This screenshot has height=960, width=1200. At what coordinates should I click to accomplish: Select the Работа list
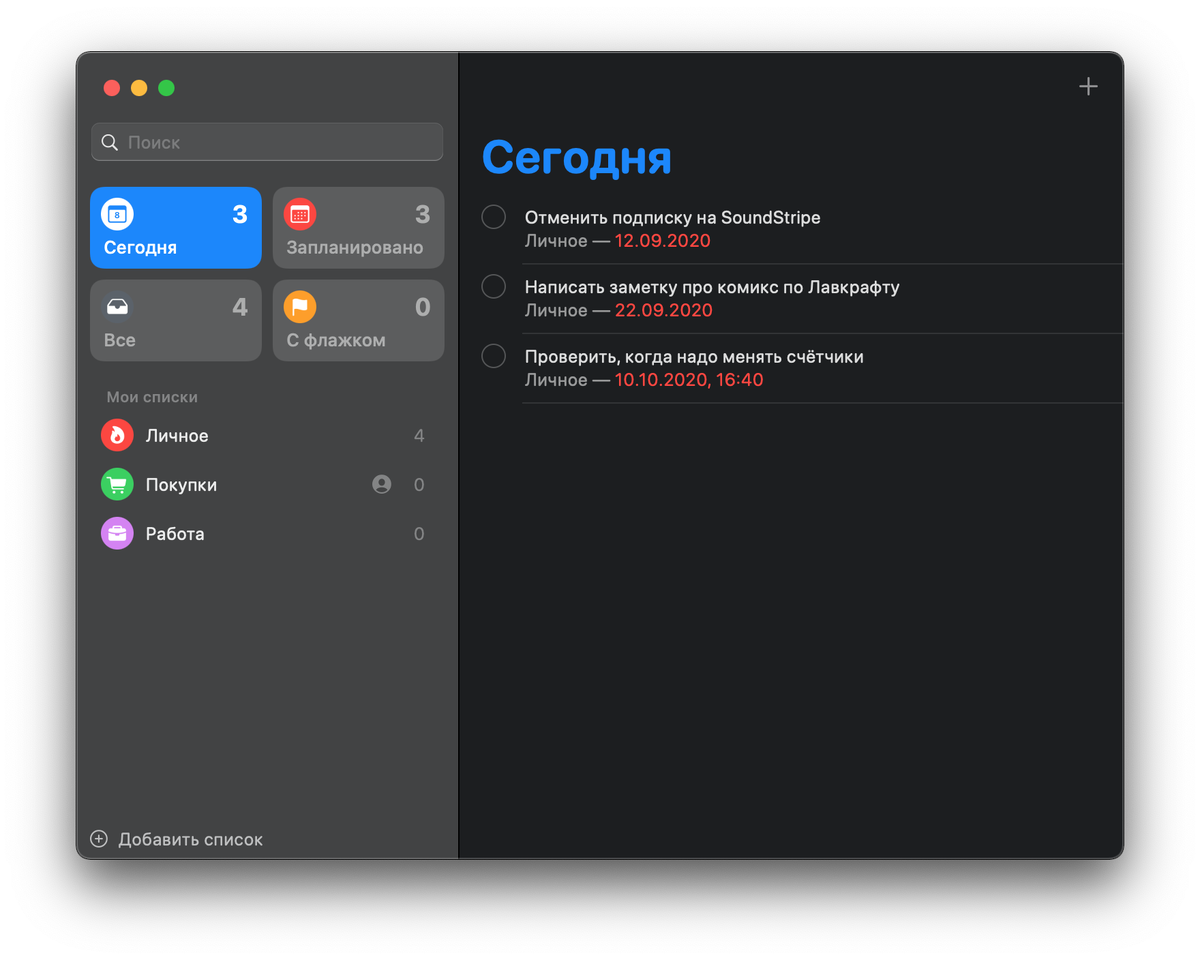click(267, 534)
